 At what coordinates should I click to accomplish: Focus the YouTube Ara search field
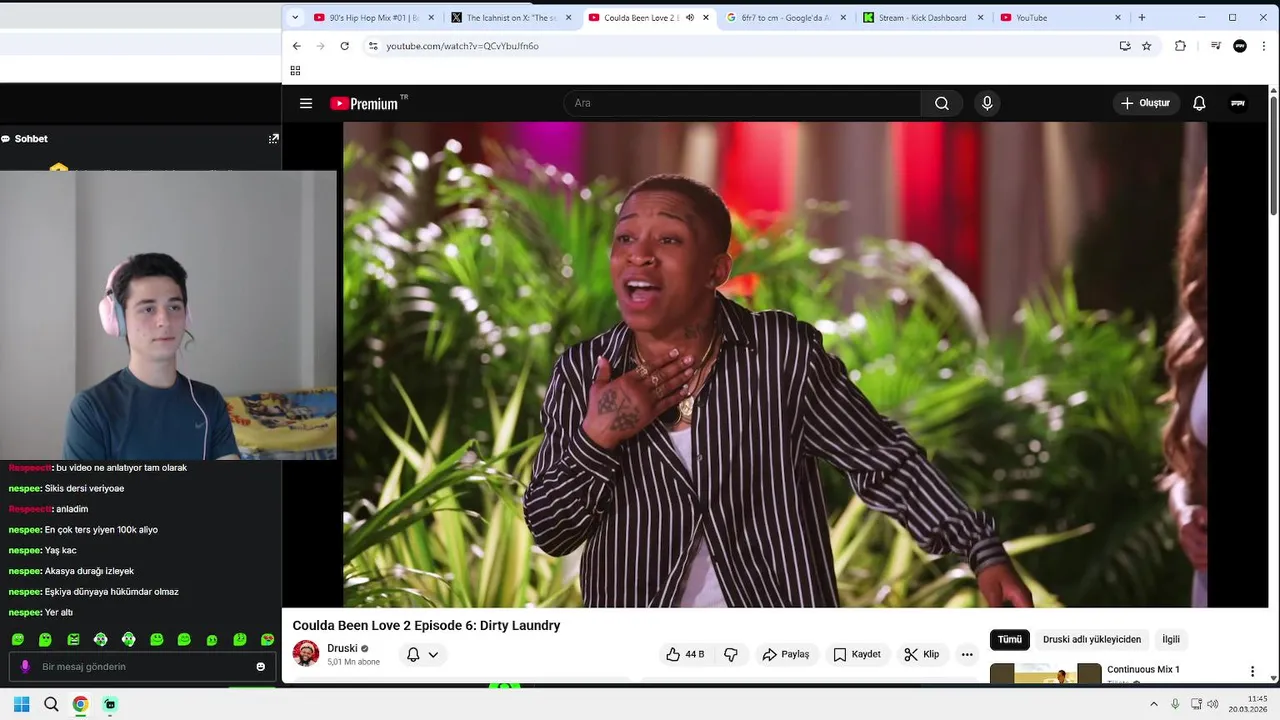[x=743, y=103]
